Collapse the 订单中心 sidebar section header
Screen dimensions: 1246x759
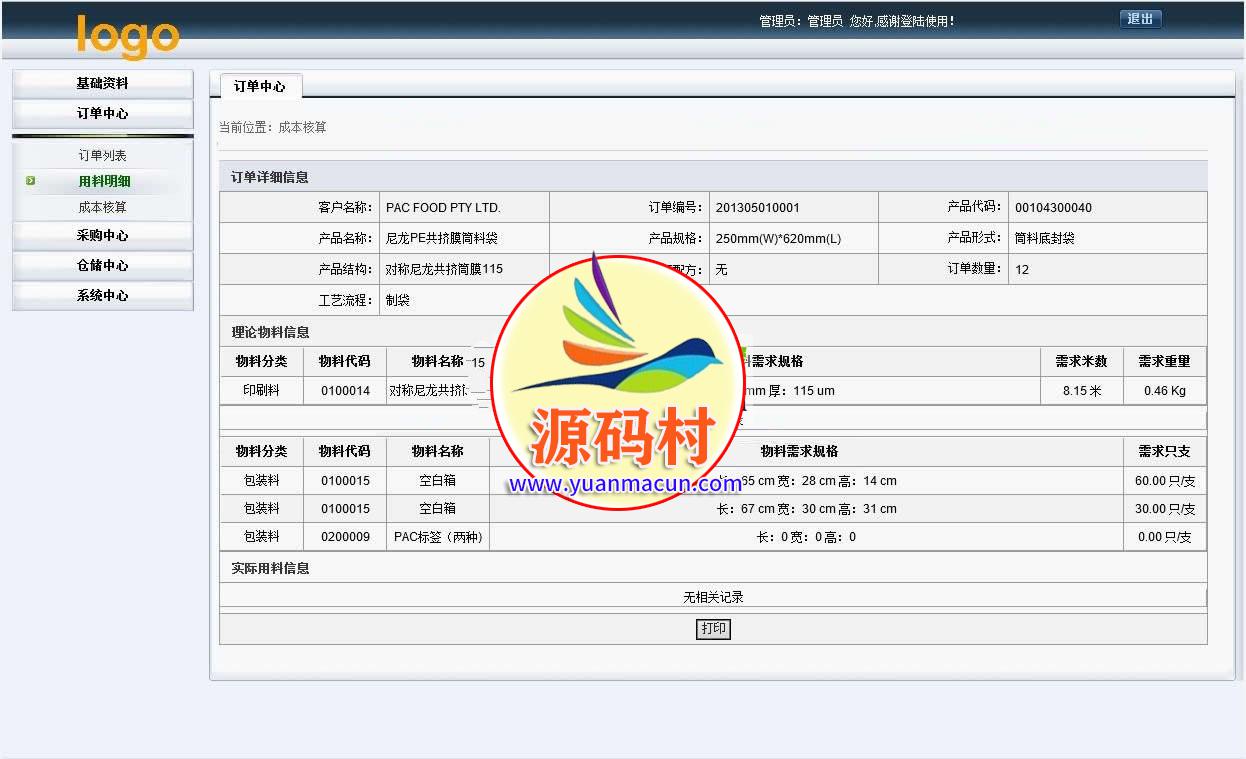tap(102, 114)
